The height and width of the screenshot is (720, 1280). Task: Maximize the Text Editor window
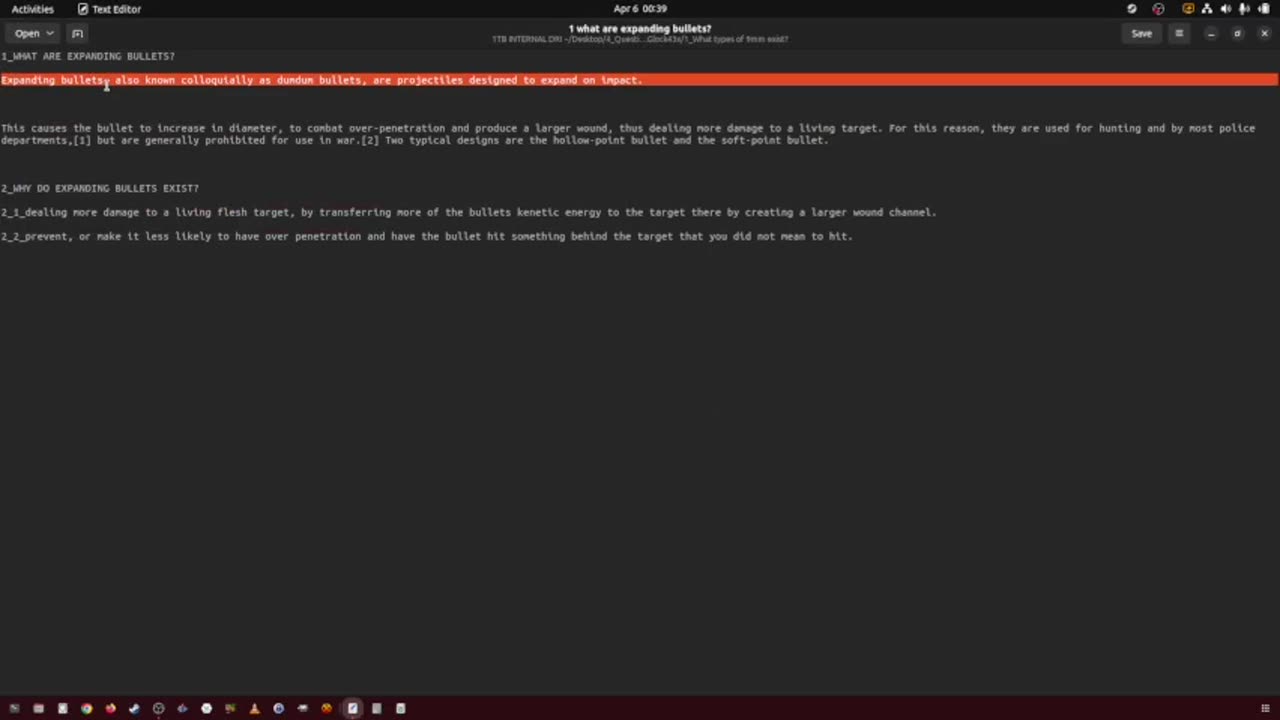pos(1237,33)
